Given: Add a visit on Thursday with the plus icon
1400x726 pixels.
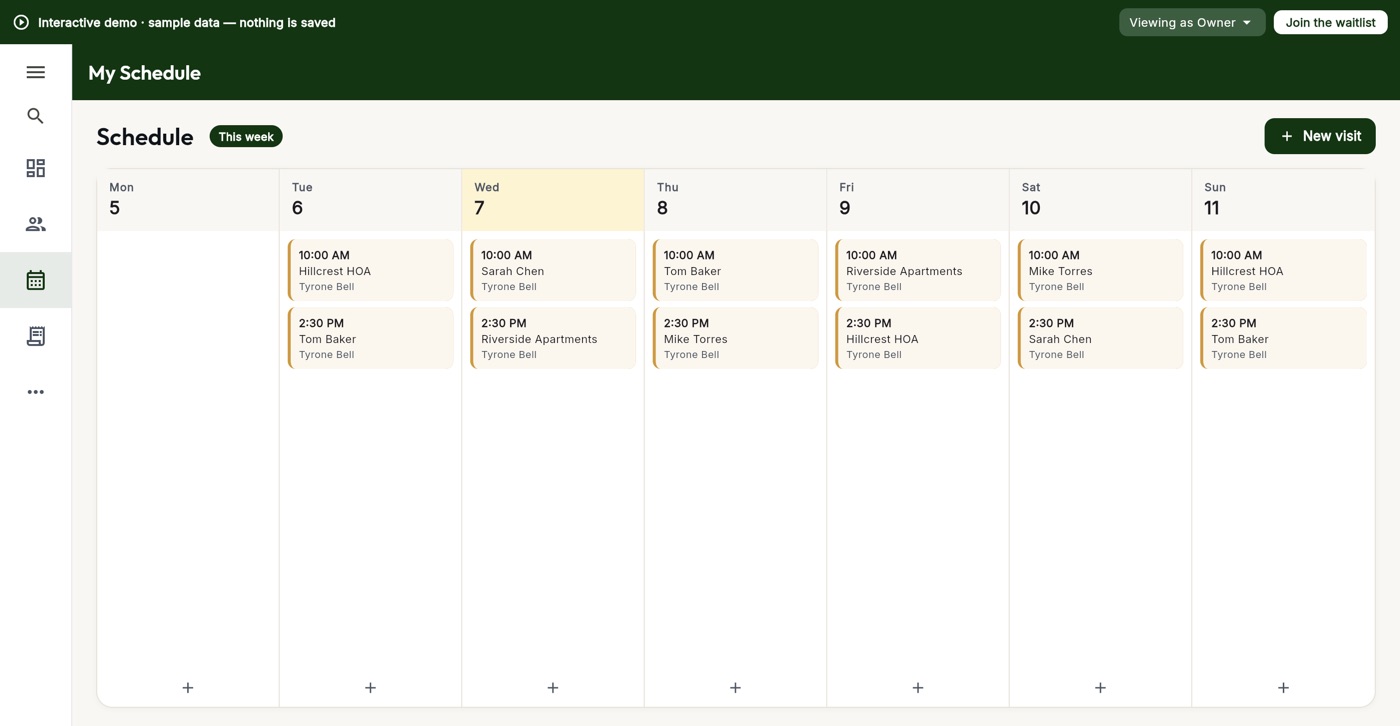Looking at the screenshot, I should point(735,688).
